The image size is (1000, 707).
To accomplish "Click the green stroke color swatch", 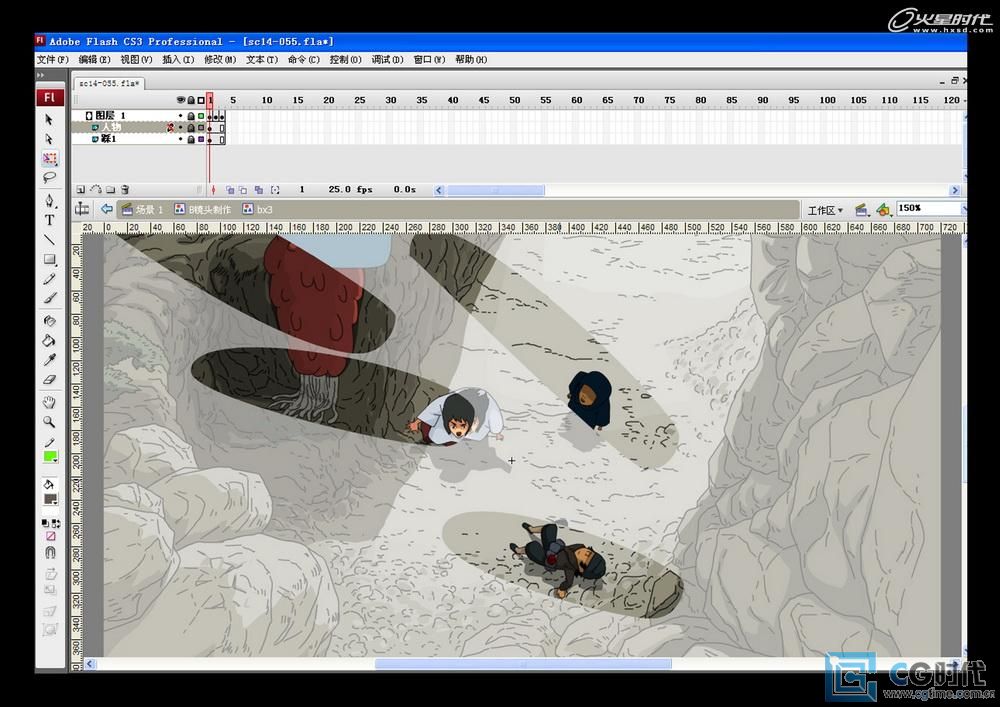I will pyautogui.click(x=50, y=456).
